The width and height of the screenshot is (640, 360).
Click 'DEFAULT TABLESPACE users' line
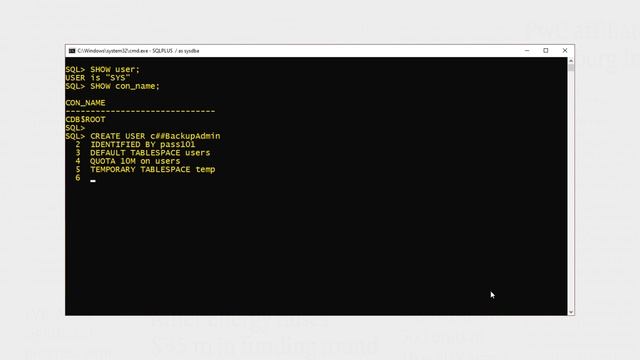(150, 153)
